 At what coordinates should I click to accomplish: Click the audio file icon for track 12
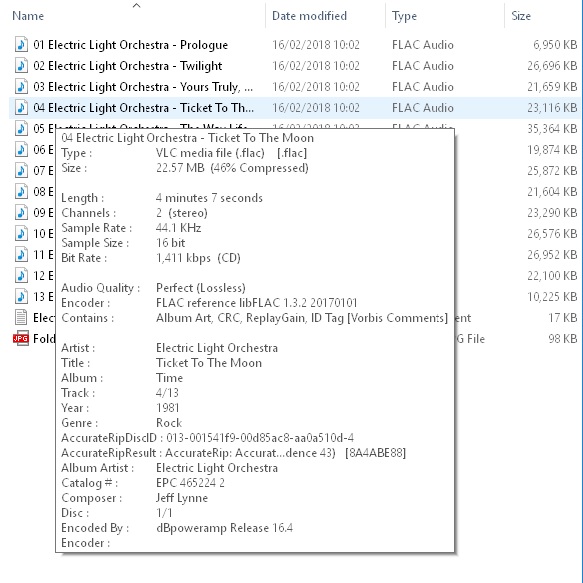21,276
